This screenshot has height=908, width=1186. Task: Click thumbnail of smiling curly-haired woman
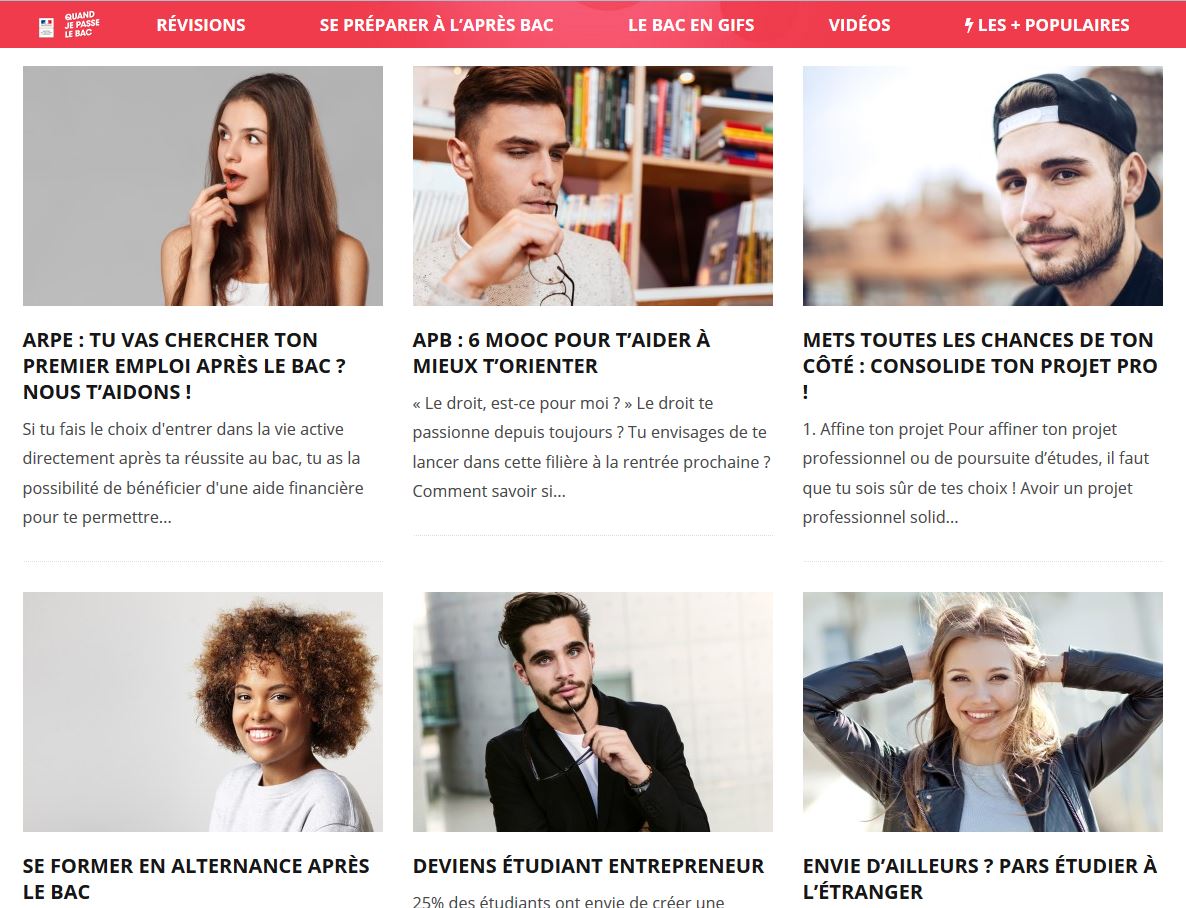point(203,712)
